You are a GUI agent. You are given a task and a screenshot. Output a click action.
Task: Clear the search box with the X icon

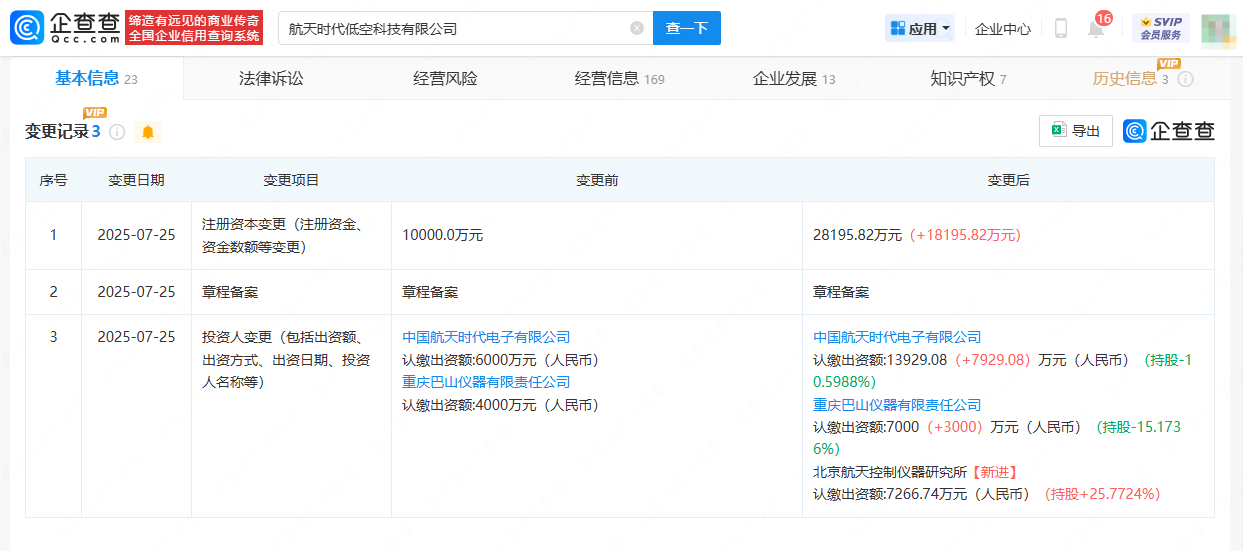637,28
